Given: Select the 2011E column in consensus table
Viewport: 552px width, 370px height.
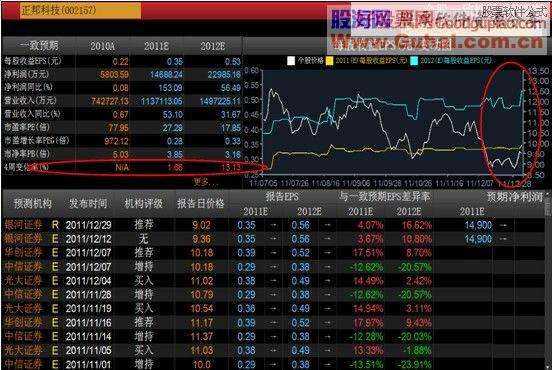Looking at the screenshot, I should [156, 46].
